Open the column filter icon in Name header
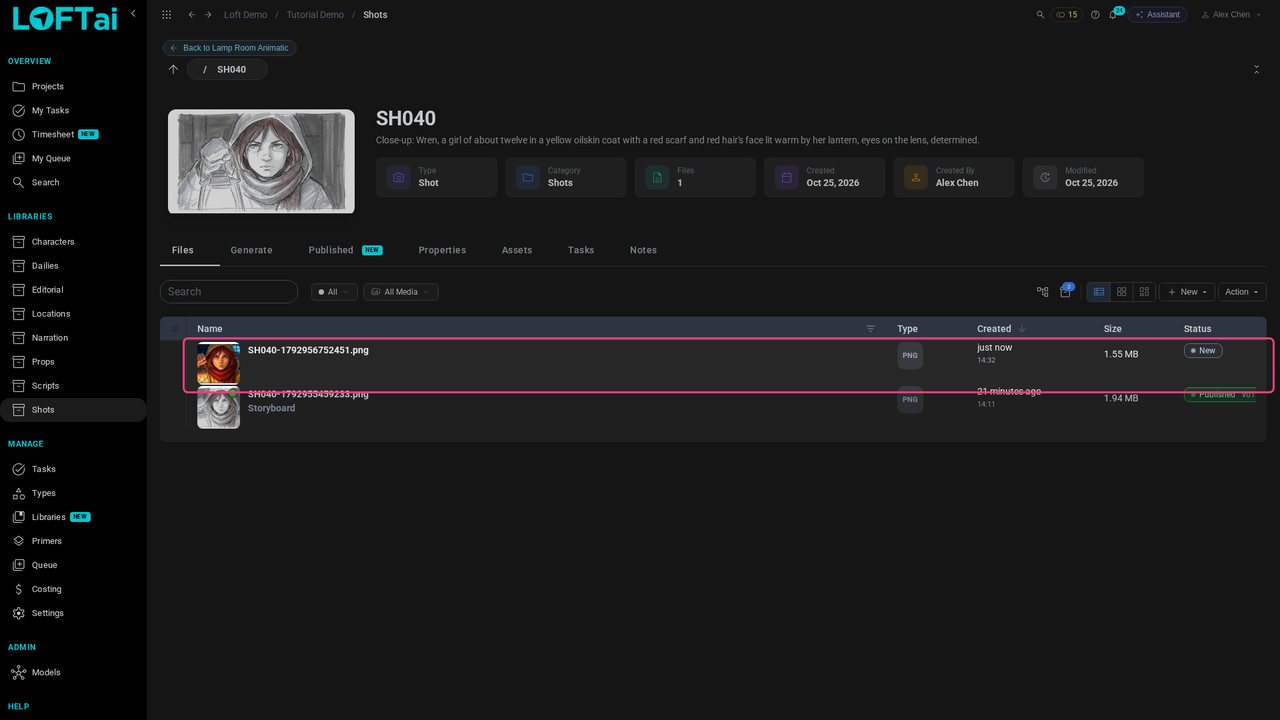Viewport: 1280px width, 720px height. point(870,329)
